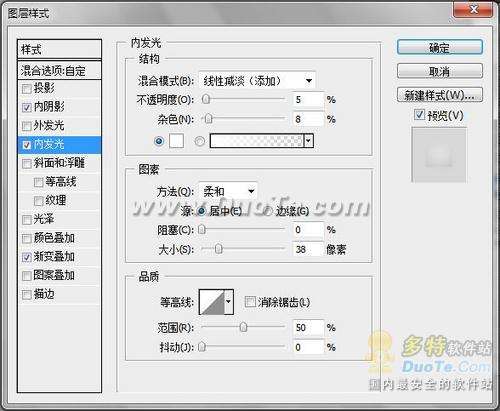Open the 样式 styles panel entry
This screenshot has width=500, height=411.
tap(59, 49)
